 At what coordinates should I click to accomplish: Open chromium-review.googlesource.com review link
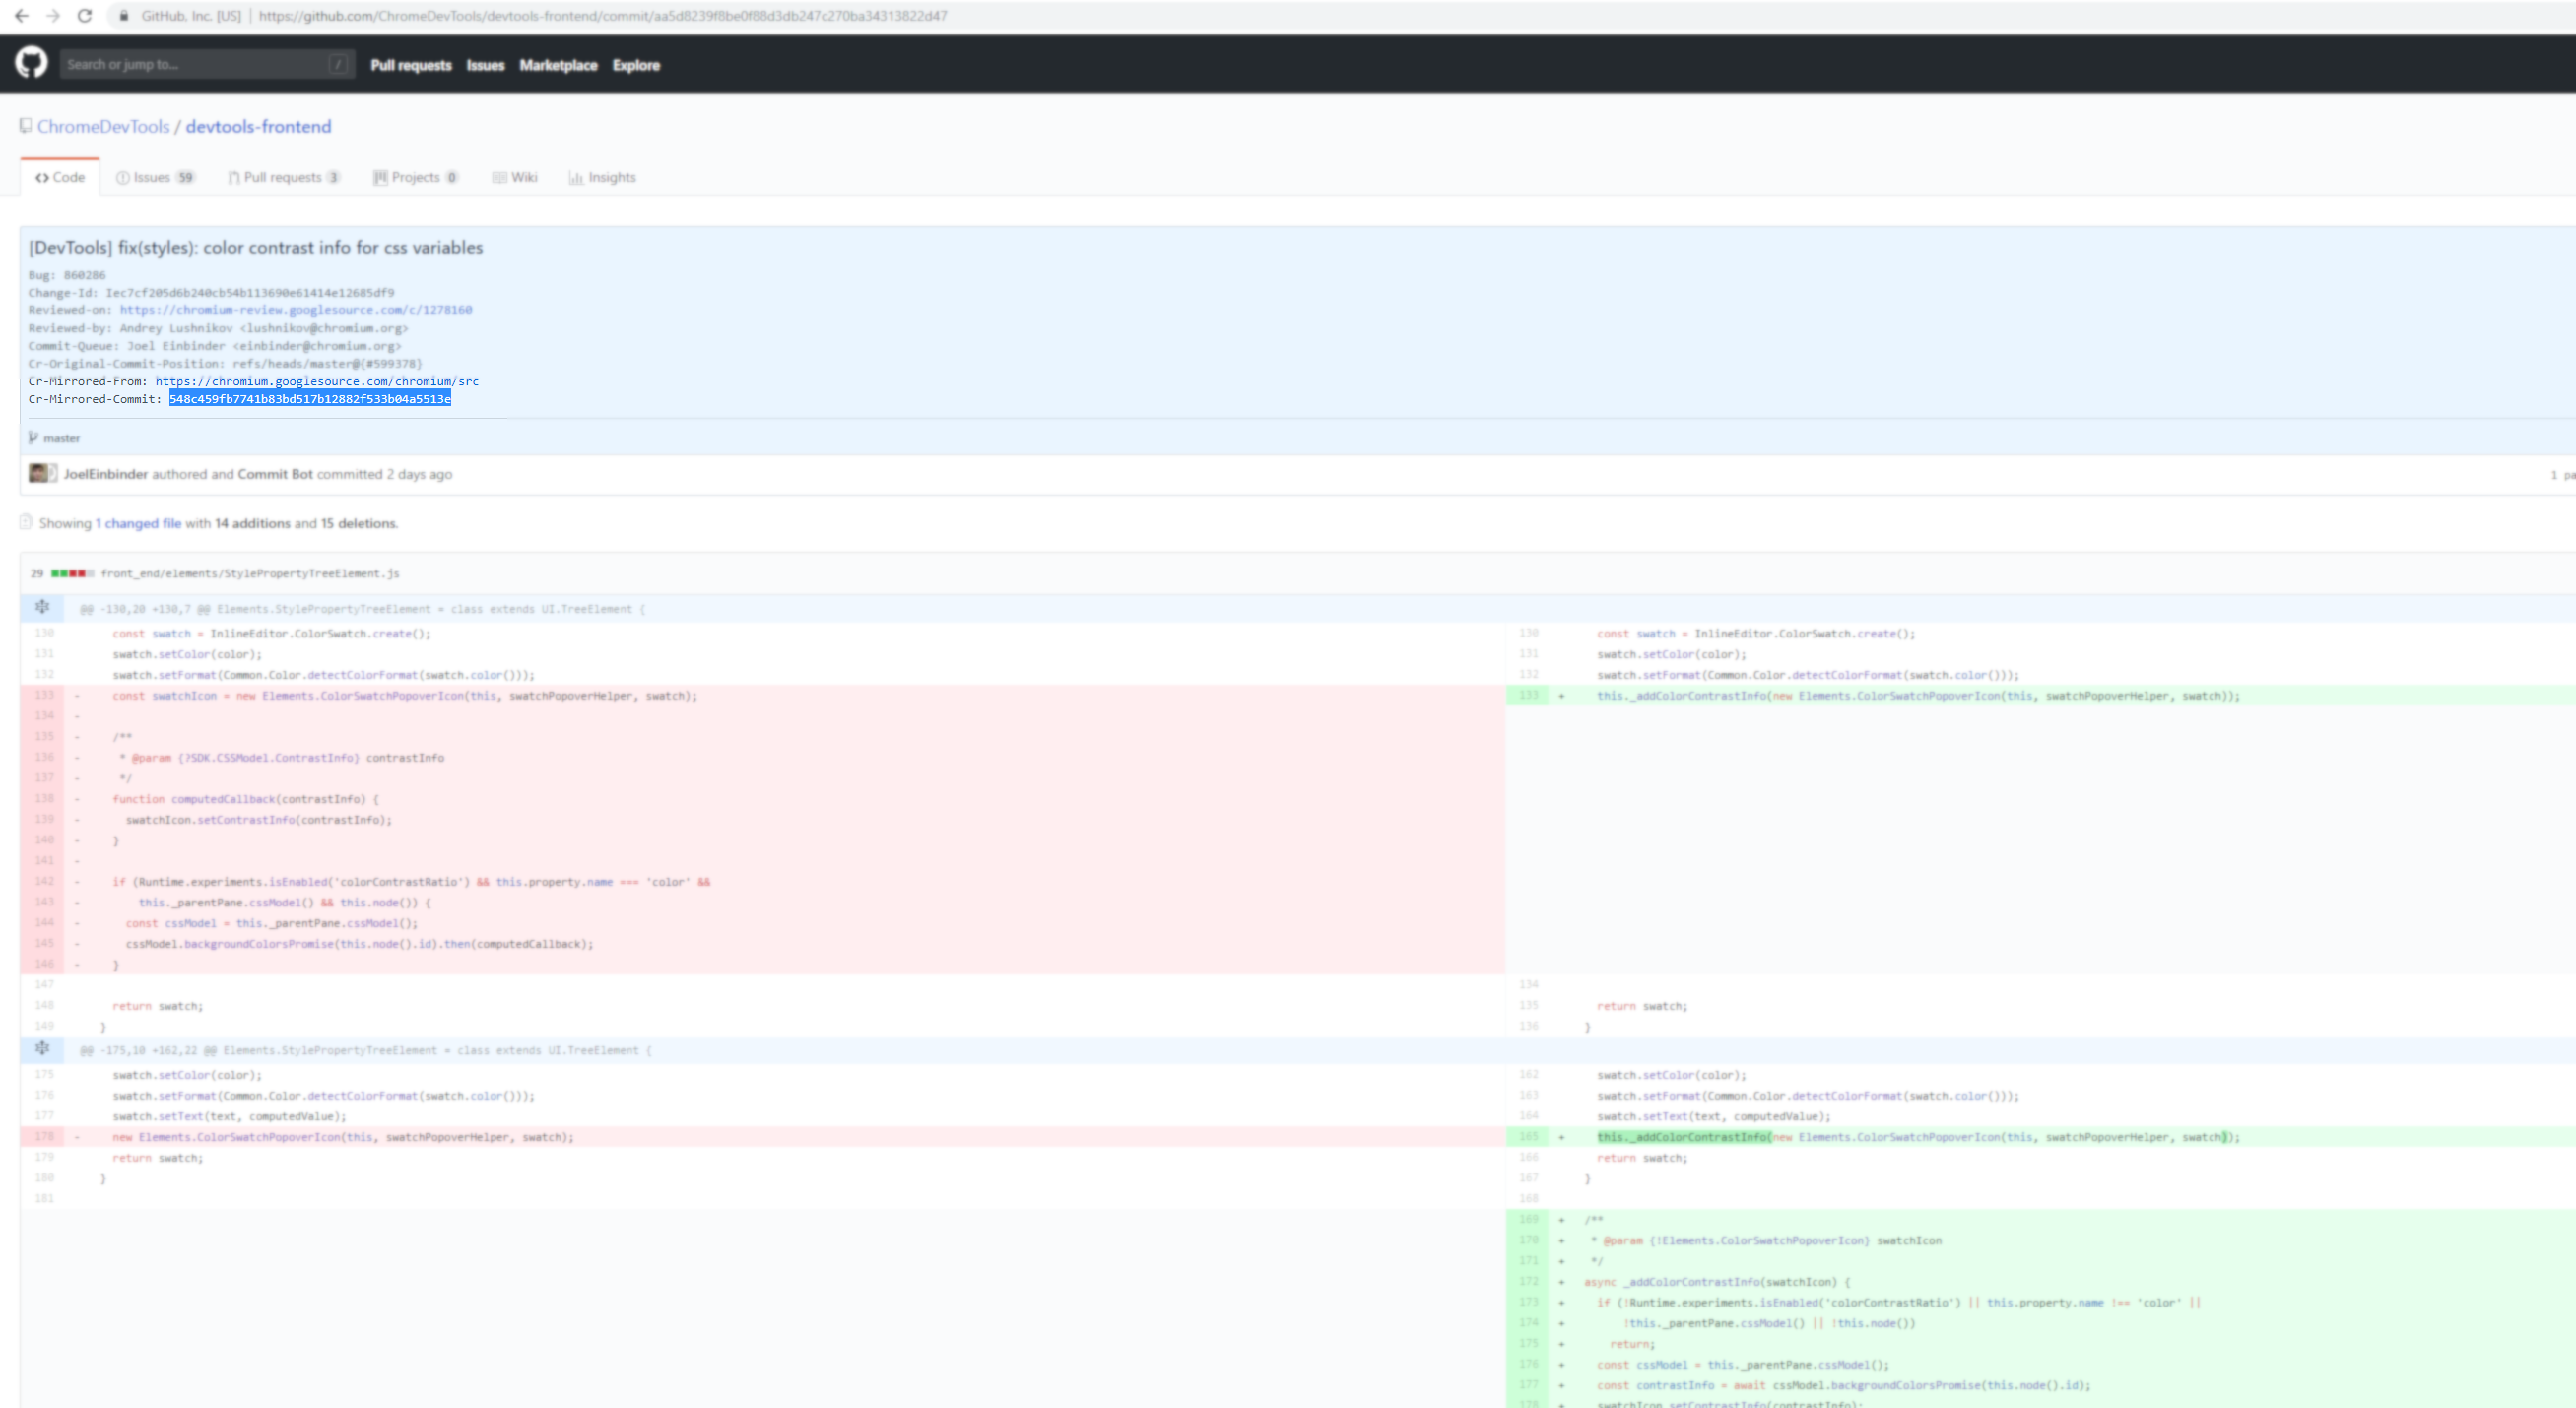coord(296,310)
